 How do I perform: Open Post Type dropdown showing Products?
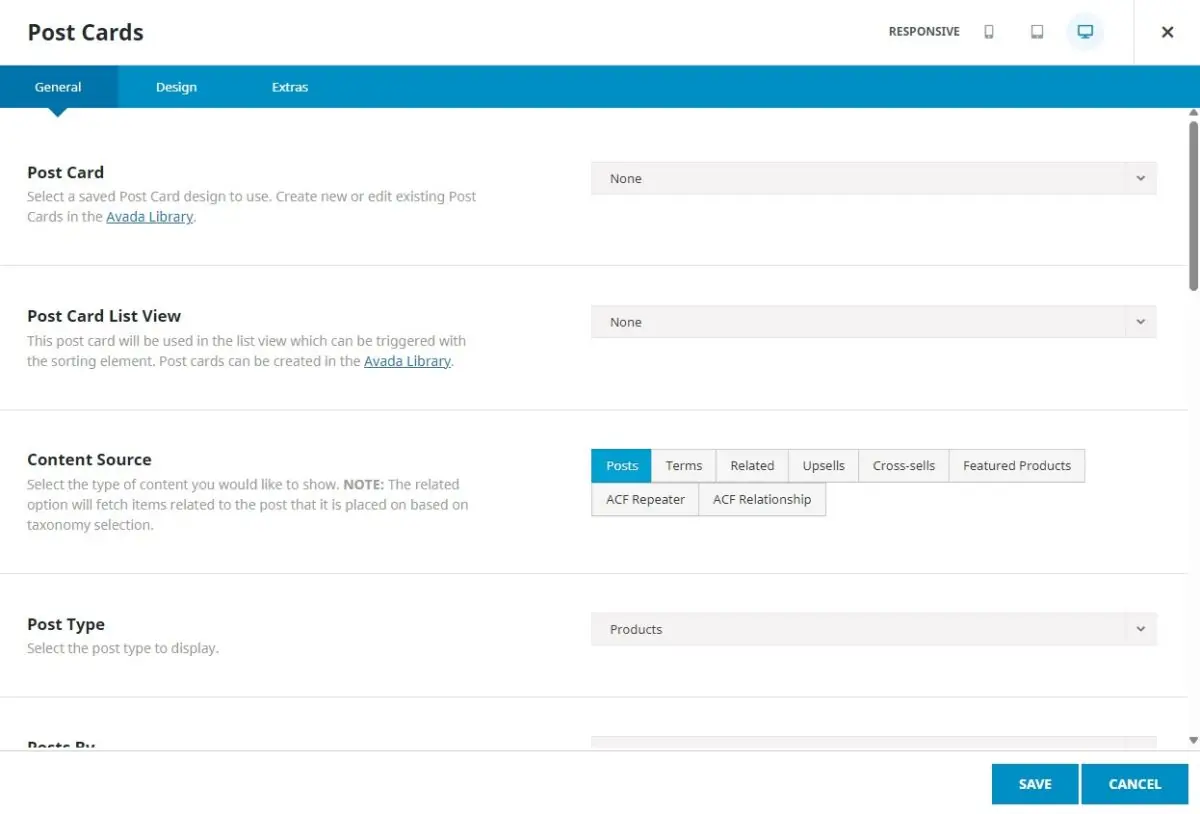coord(873,630)
